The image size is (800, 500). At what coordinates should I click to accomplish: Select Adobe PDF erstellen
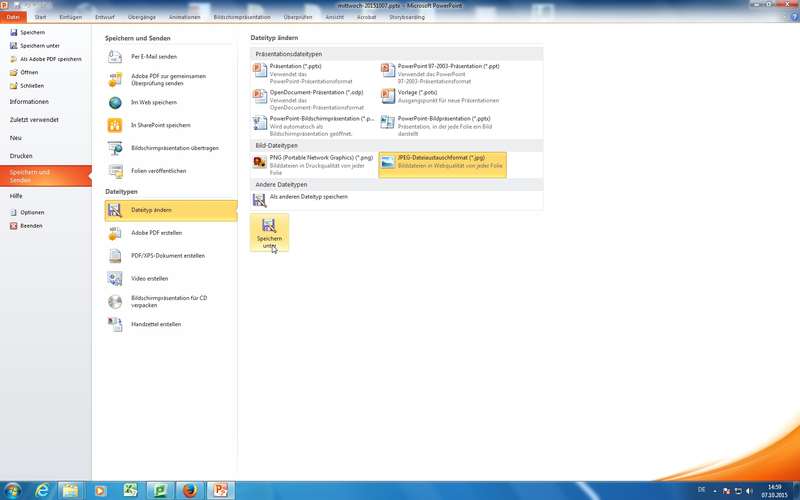click(170, 233)
